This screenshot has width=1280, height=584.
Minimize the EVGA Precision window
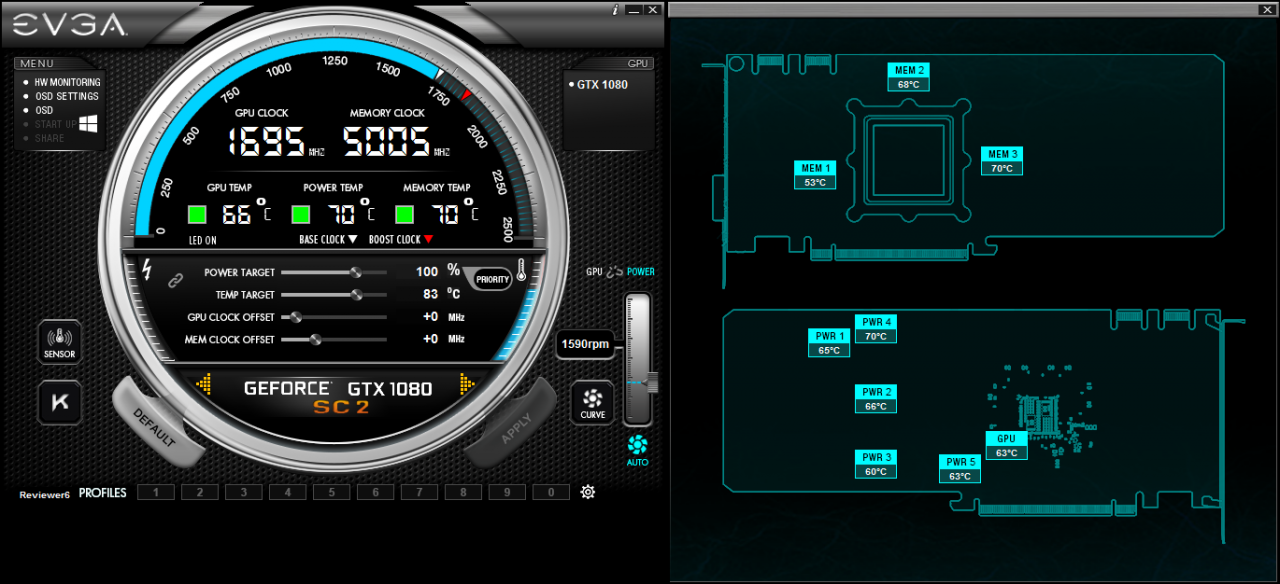[633, 9]
